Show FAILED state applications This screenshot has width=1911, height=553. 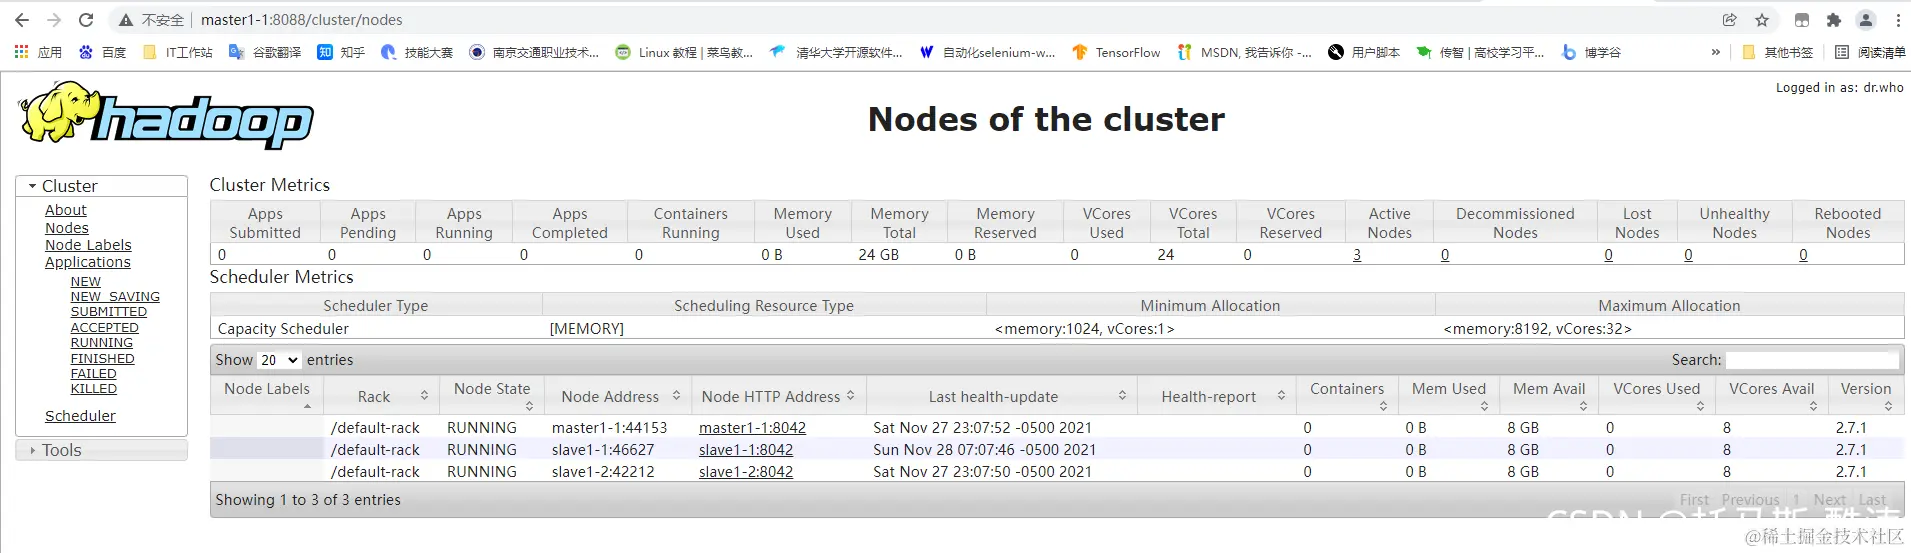click(x=94, y=374)
